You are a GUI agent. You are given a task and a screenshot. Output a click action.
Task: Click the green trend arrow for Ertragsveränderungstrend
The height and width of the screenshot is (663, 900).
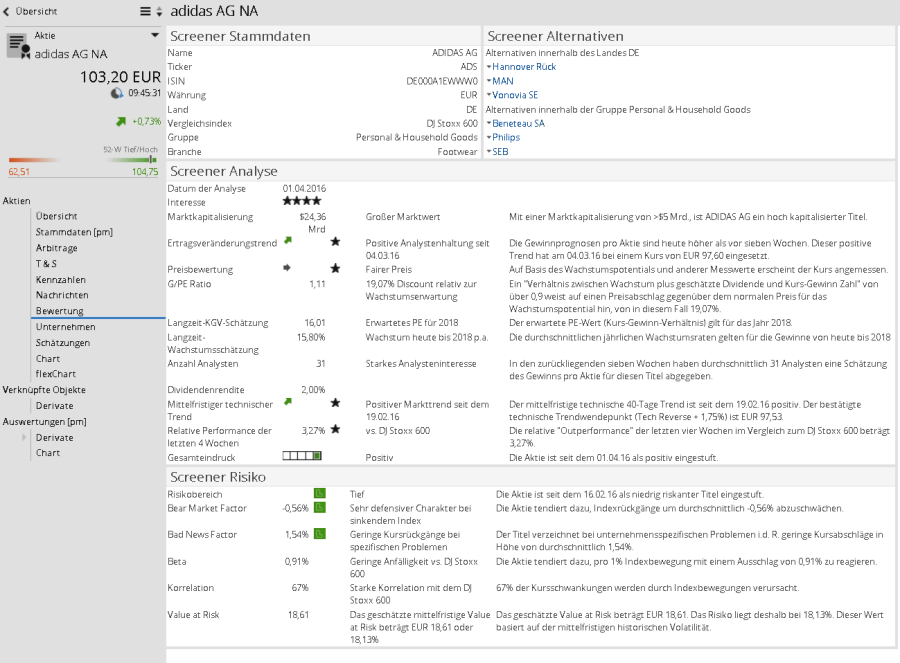288,241
